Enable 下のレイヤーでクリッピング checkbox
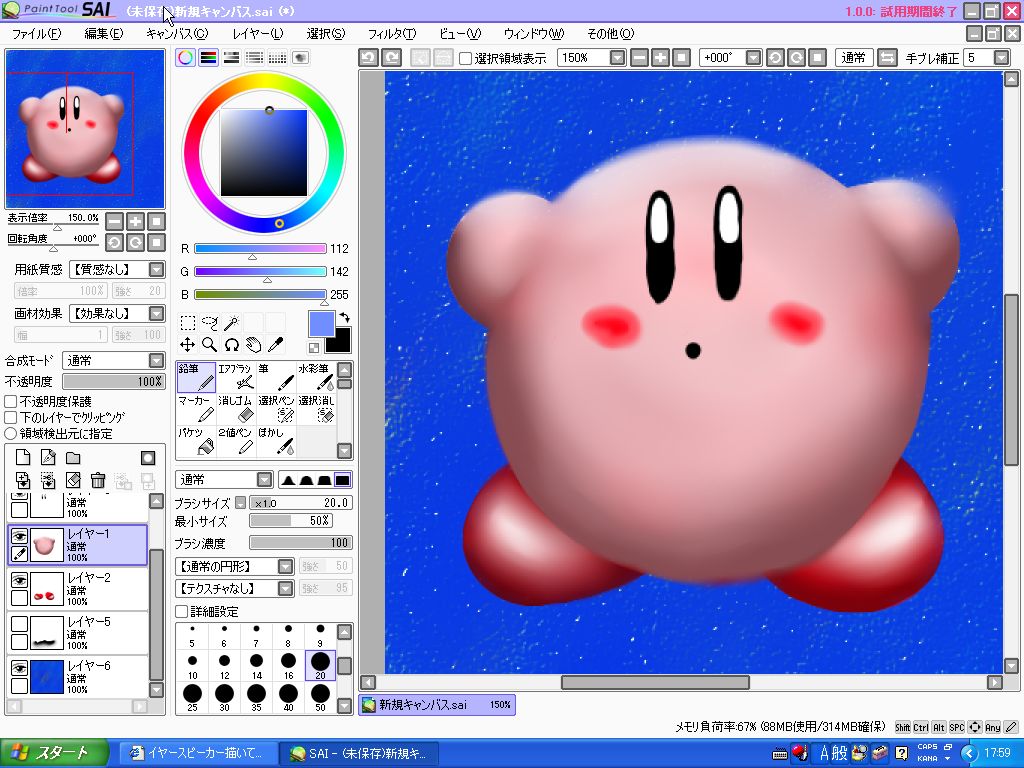The image size is (1024, 768). [x=11, y=417]
